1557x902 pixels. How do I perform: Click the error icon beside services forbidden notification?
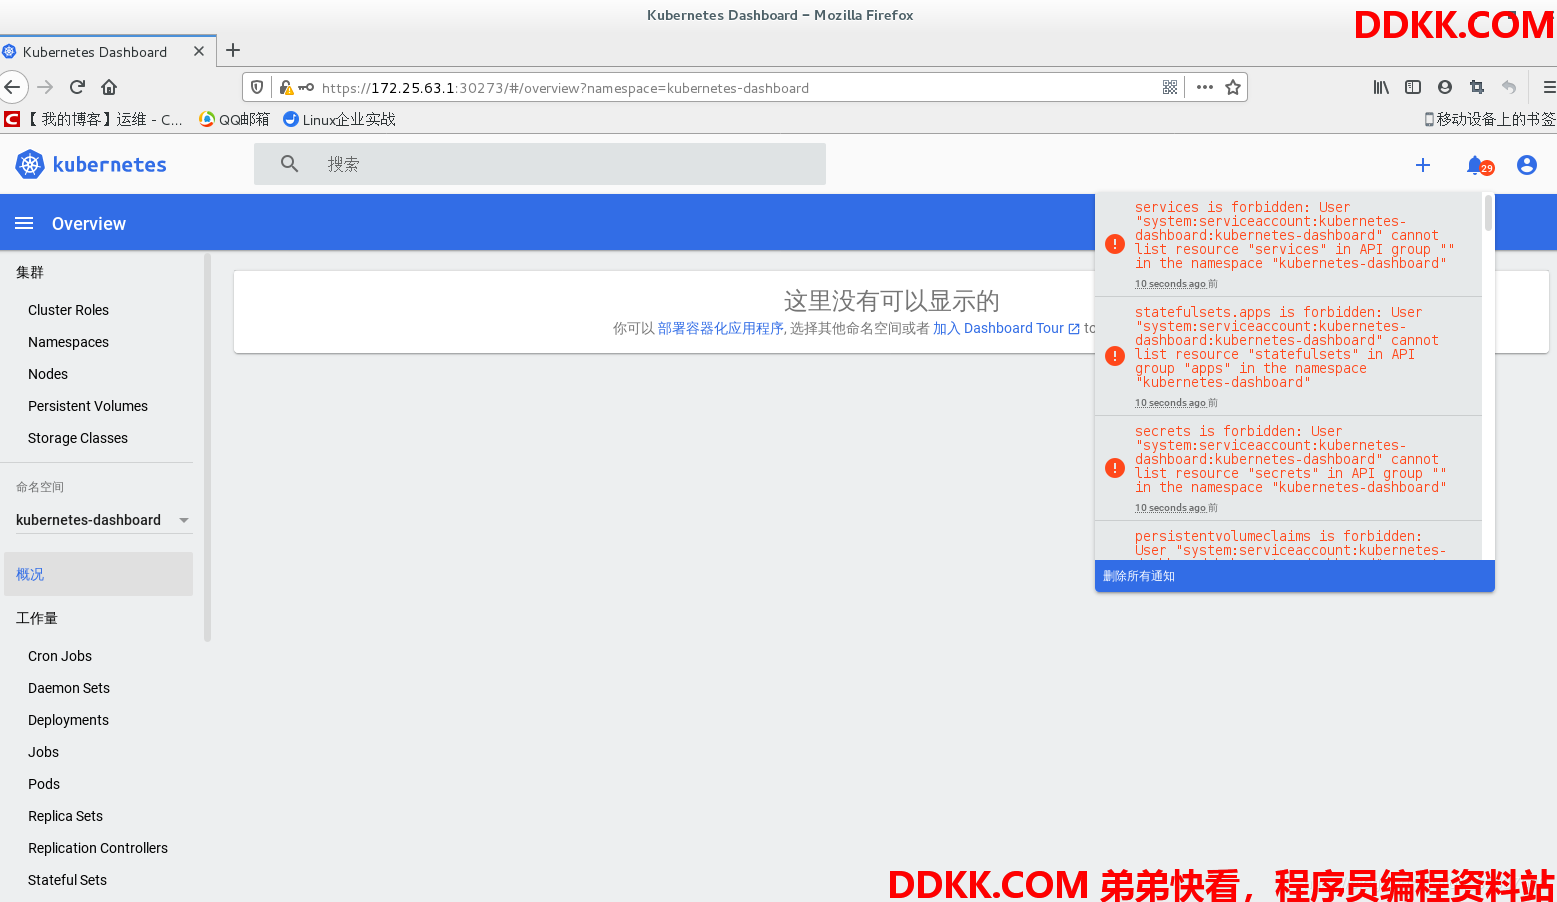1115,244
